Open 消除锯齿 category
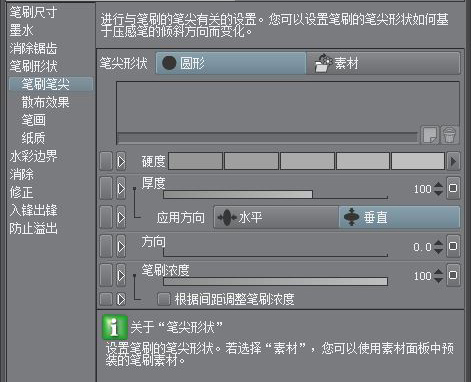Viewport: 471px width, 382px height. (33, 48)
